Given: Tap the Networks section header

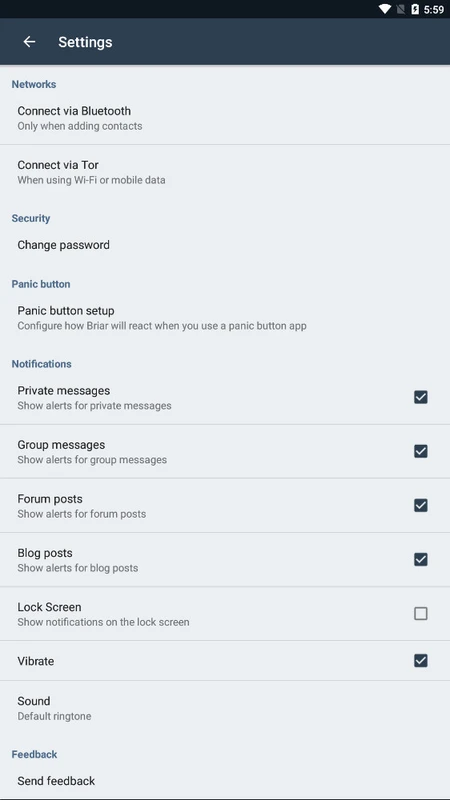Looking at the screenshot, I should point(34,84).
